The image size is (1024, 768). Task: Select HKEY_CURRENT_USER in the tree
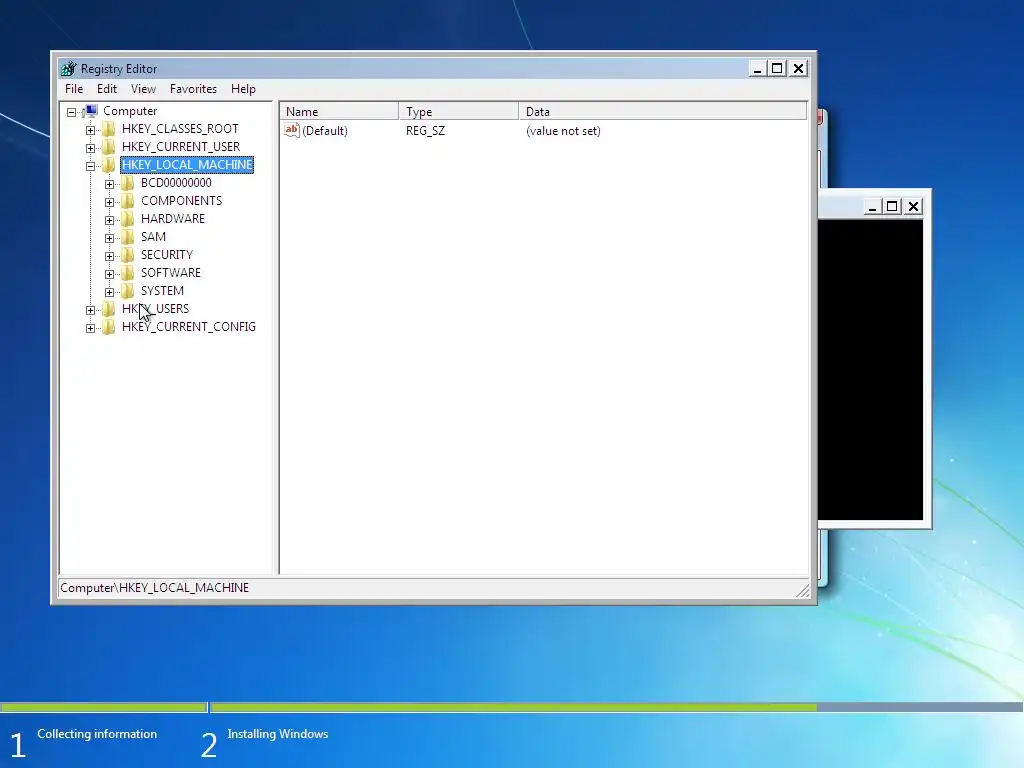pyautogui.click(x=181, y=146)
